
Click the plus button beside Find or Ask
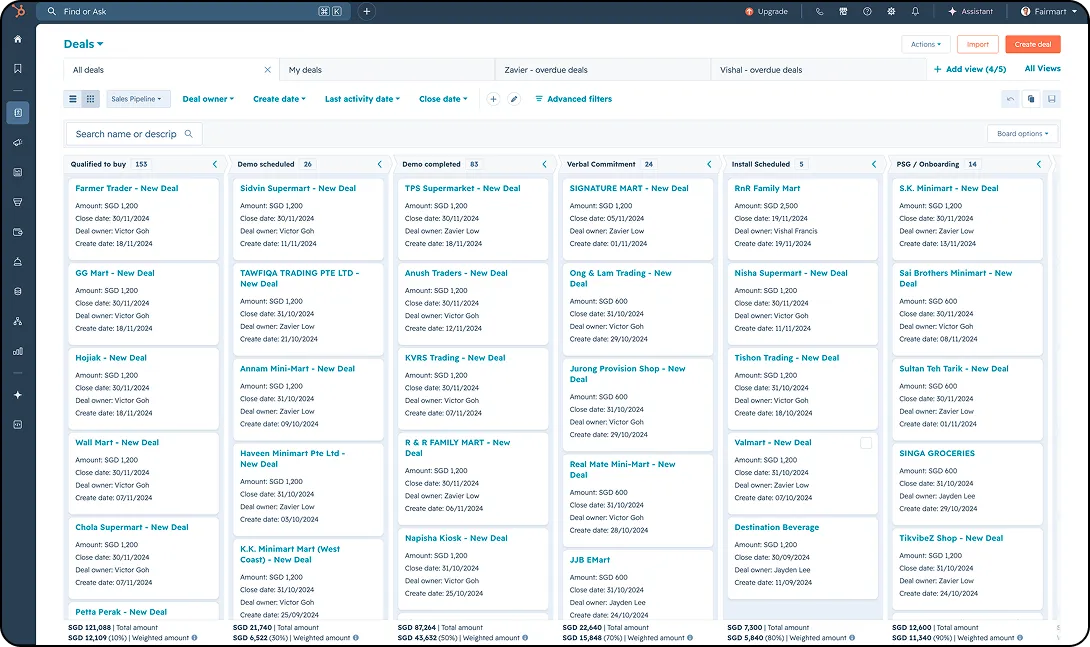coord(366,11)
